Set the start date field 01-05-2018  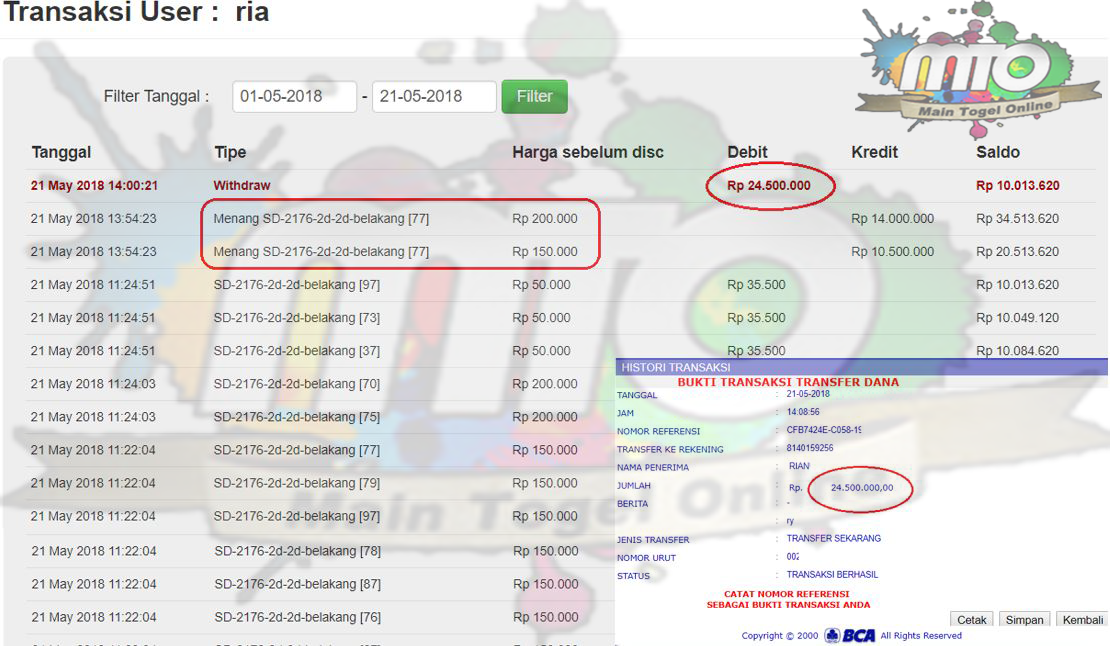[294, 97]
